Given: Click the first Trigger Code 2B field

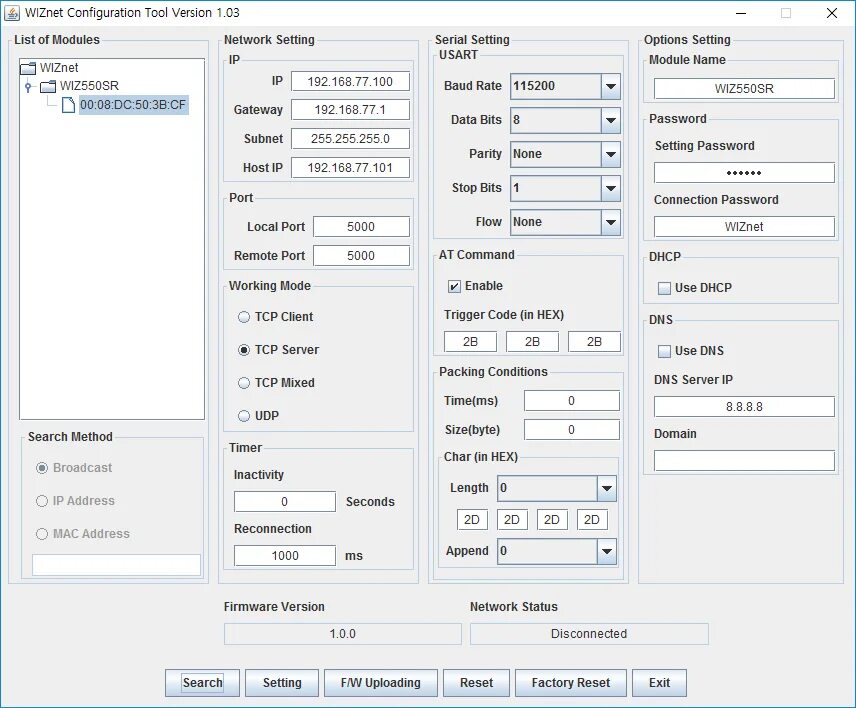Looking at the screenshot, I should (x=470, y=342).
